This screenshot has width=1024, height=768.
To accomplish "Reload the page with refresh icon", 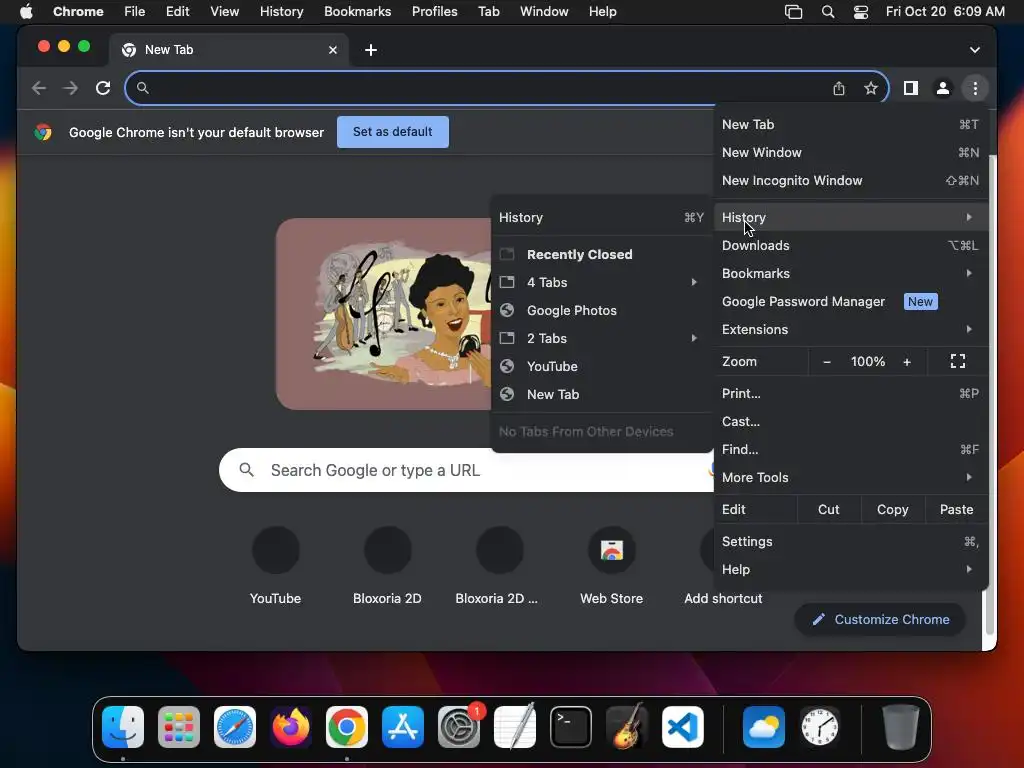I will (103, 88).
